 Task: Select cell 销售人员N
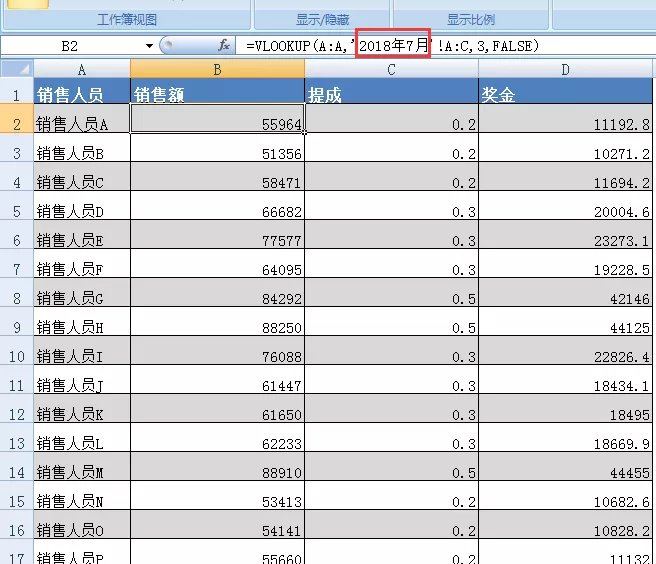click(x=82, y=495)
